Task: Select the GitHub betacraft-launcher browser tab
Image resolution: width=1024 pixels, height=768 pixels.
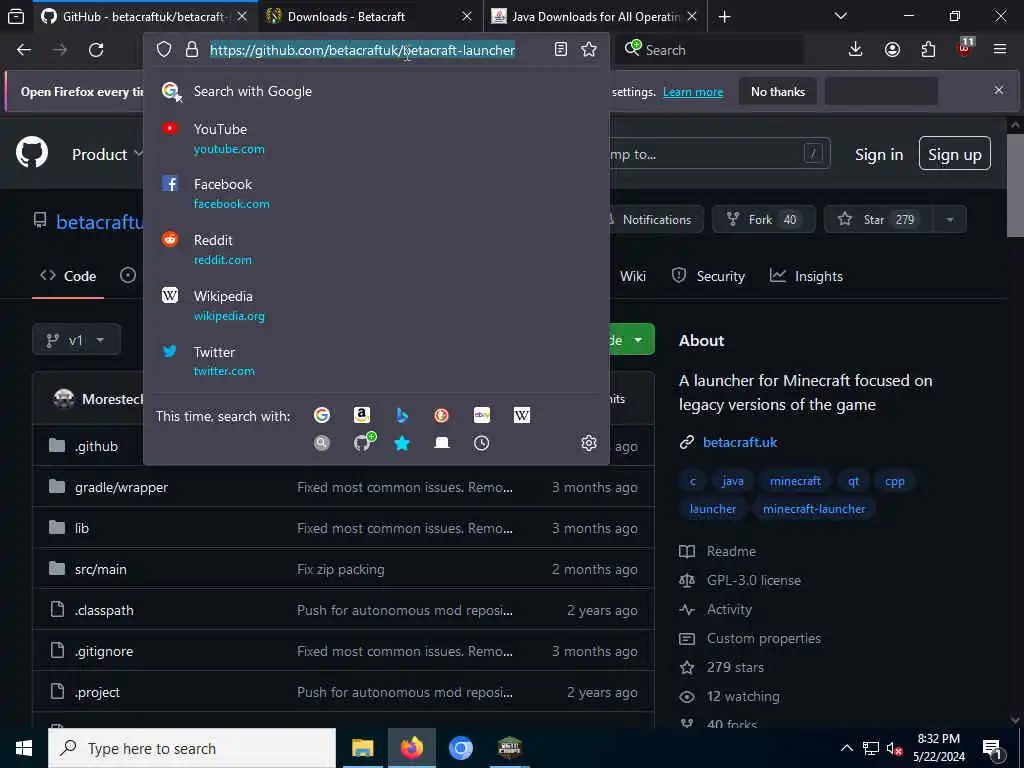Action: pyautogui.click(x=142, y=17)
